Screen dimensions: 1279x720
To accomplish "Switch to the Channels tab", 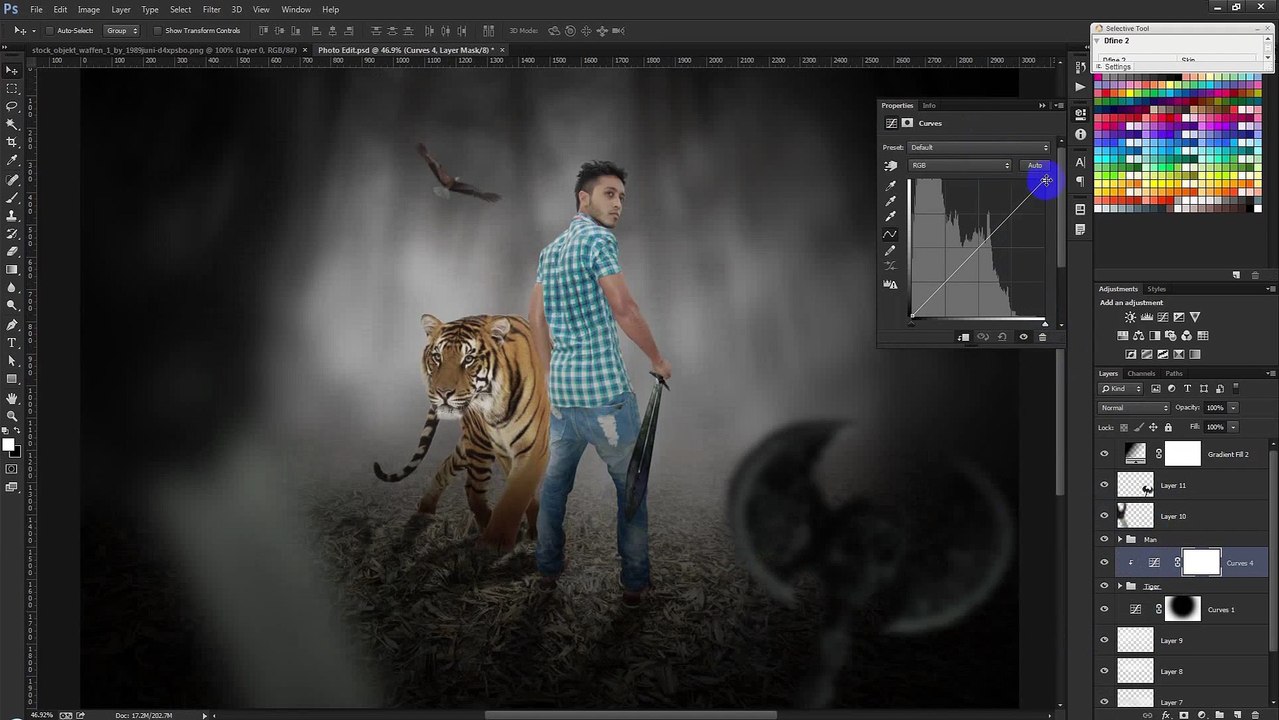I will click(x=1141, y=373).
